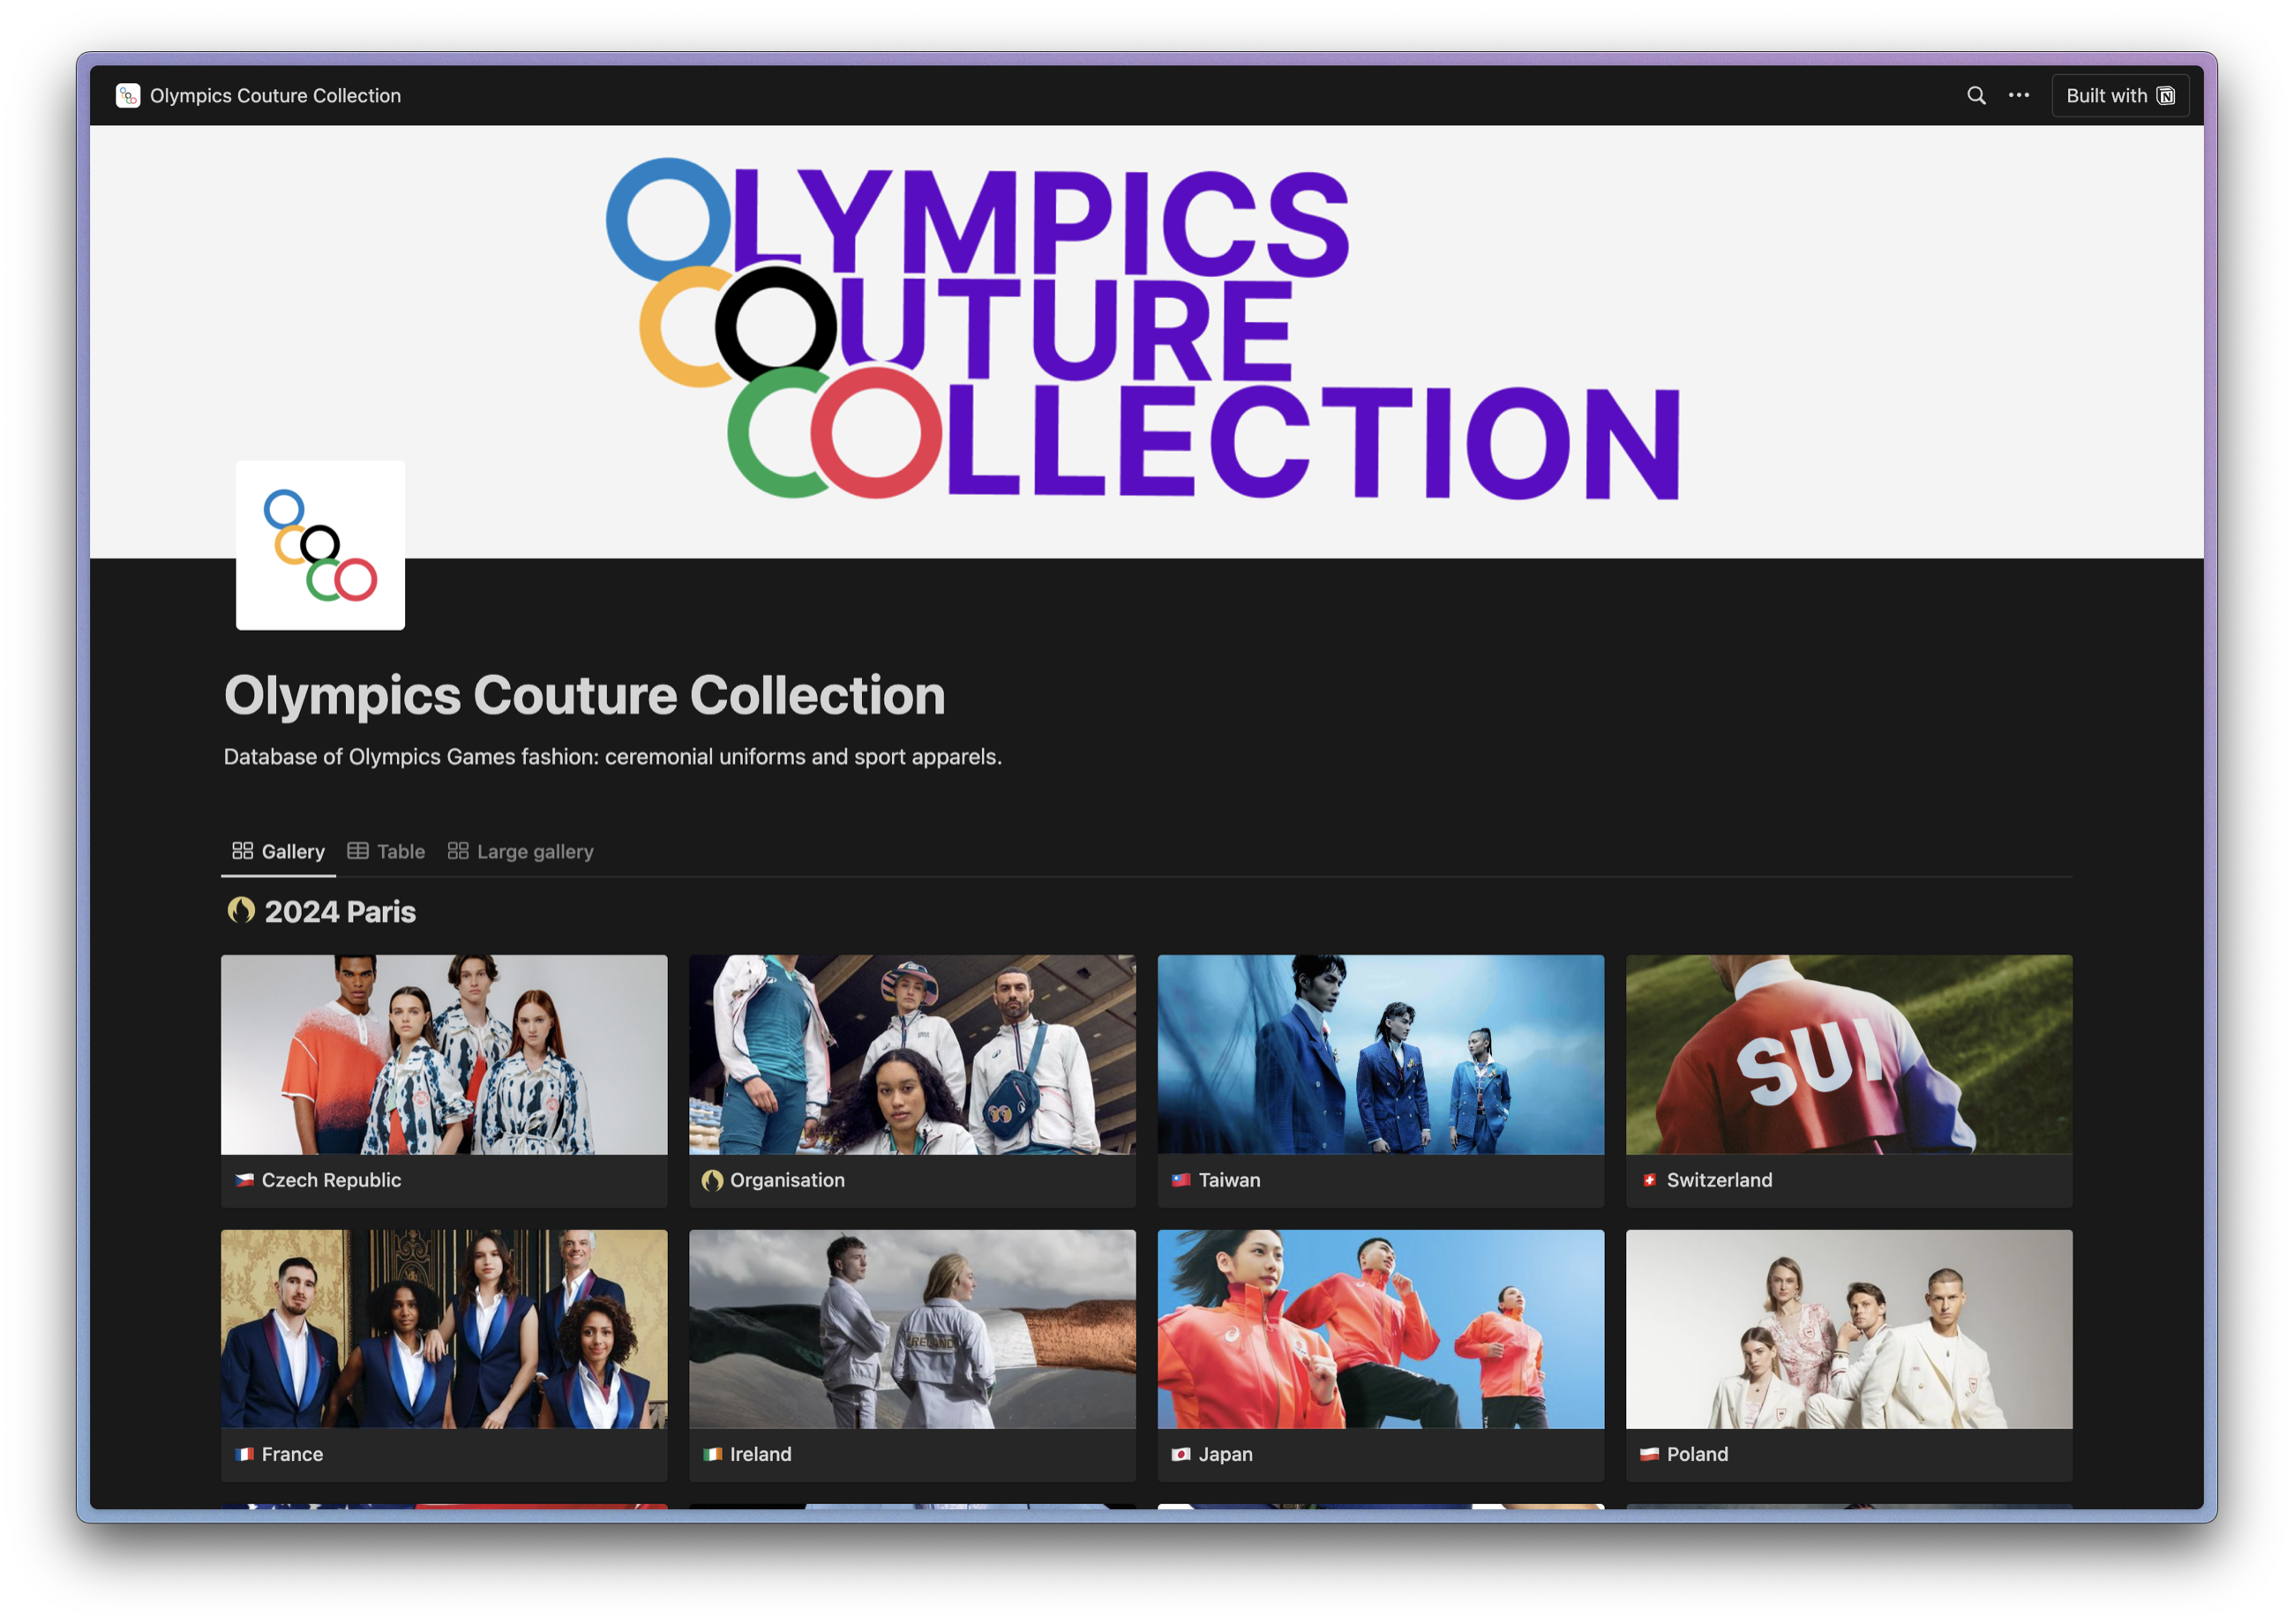This screenshot has width=2294, height=1624.
Task: Click the search magnifier icon
Action: pos(1976,96)
